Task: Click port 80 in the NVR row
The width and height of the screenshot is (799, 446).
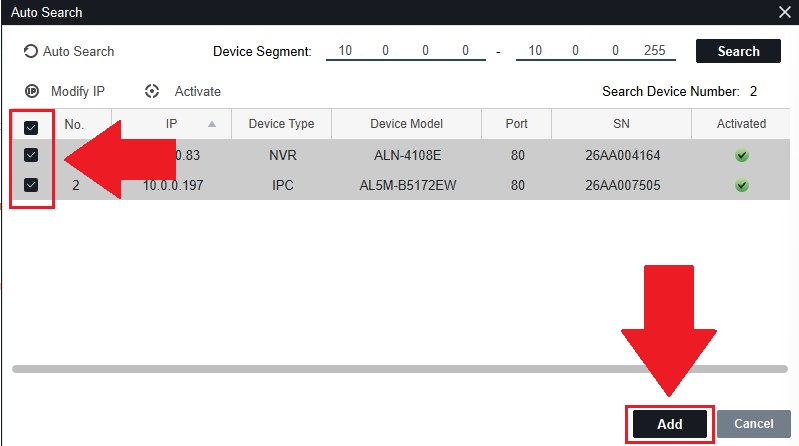Action: [518, 155]
